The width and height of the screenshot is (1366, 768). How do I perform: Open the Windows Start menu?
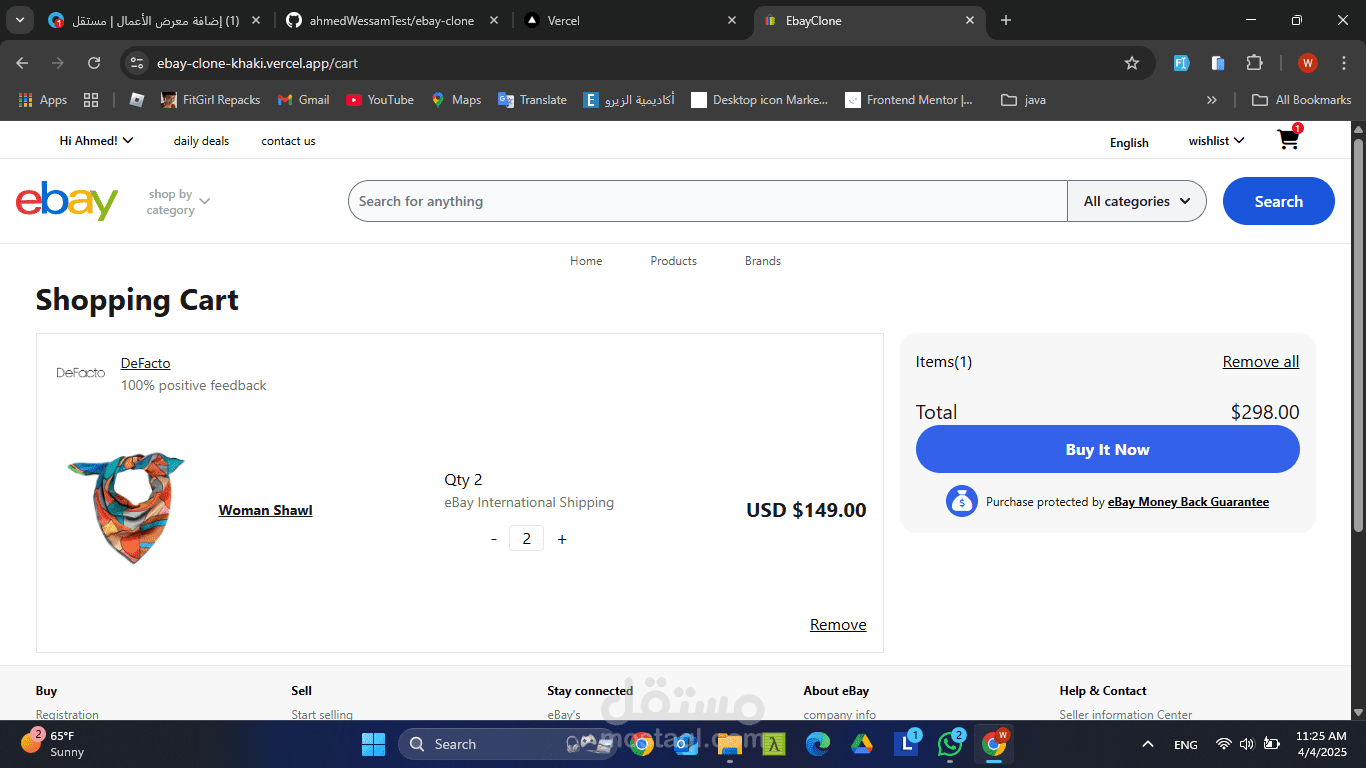[373, 744]
